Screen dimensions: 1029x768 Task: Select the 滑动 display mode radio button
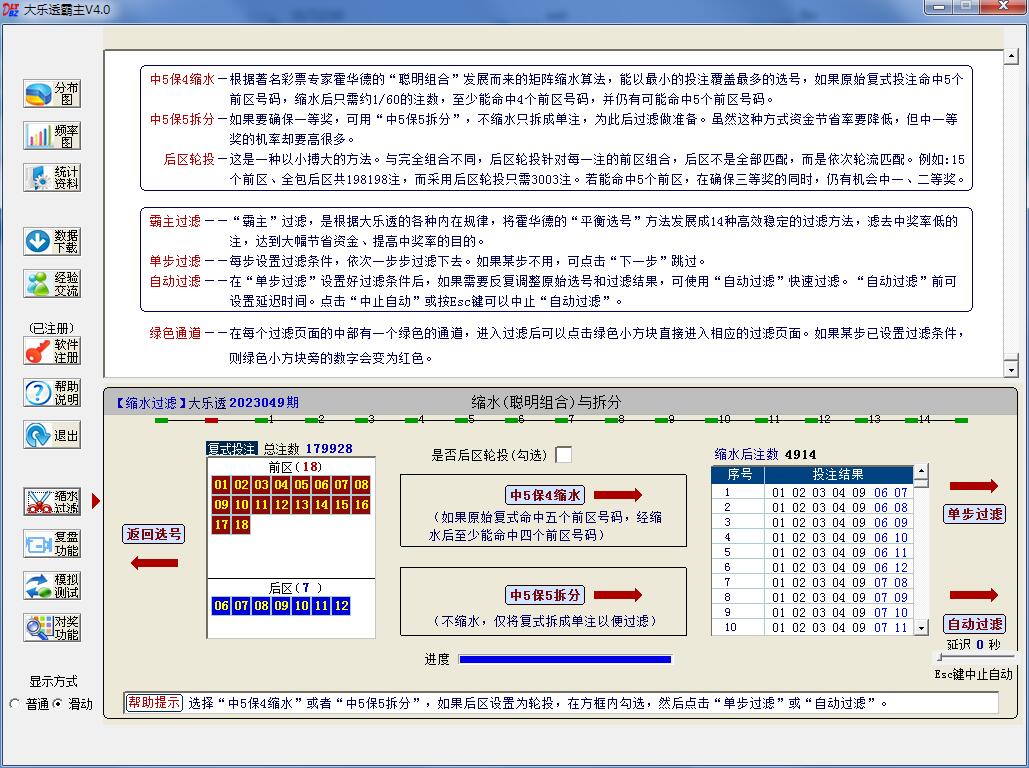pyautogui.click(x=57, y=704)
